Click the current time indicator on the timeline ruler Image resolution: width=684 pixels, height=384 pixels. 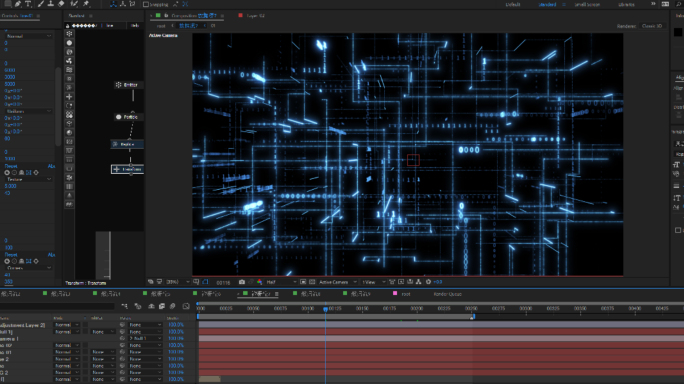(325, 309)
